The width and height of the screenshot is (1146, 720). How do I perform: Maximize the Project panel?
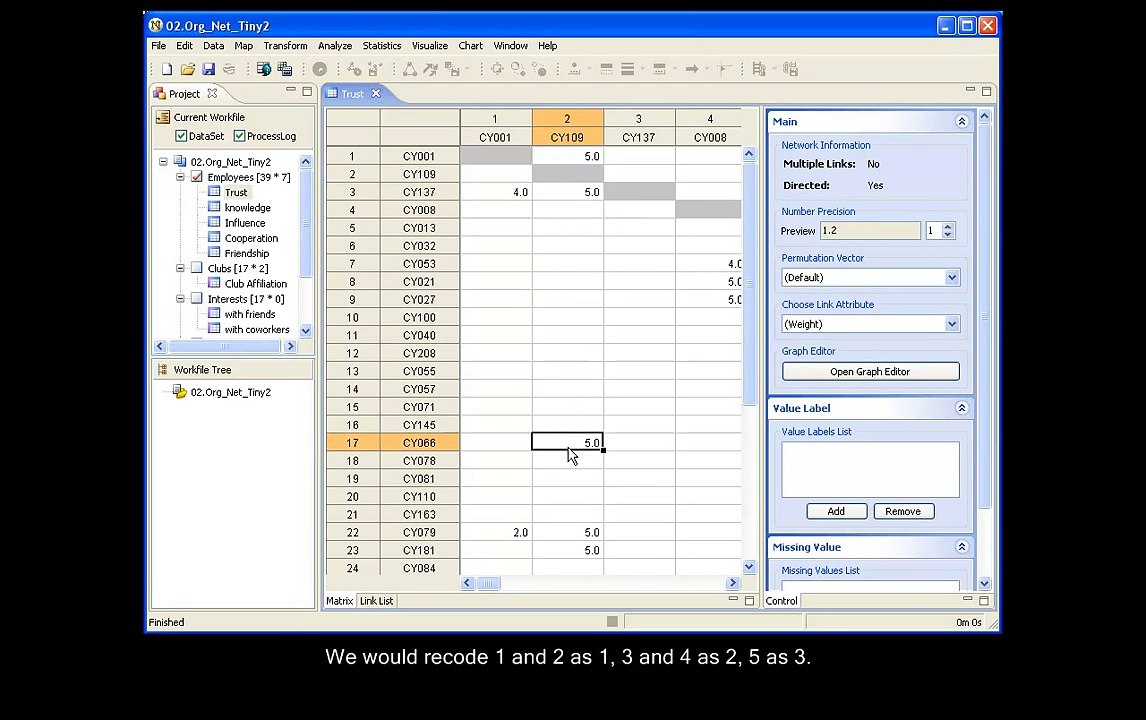307,91
